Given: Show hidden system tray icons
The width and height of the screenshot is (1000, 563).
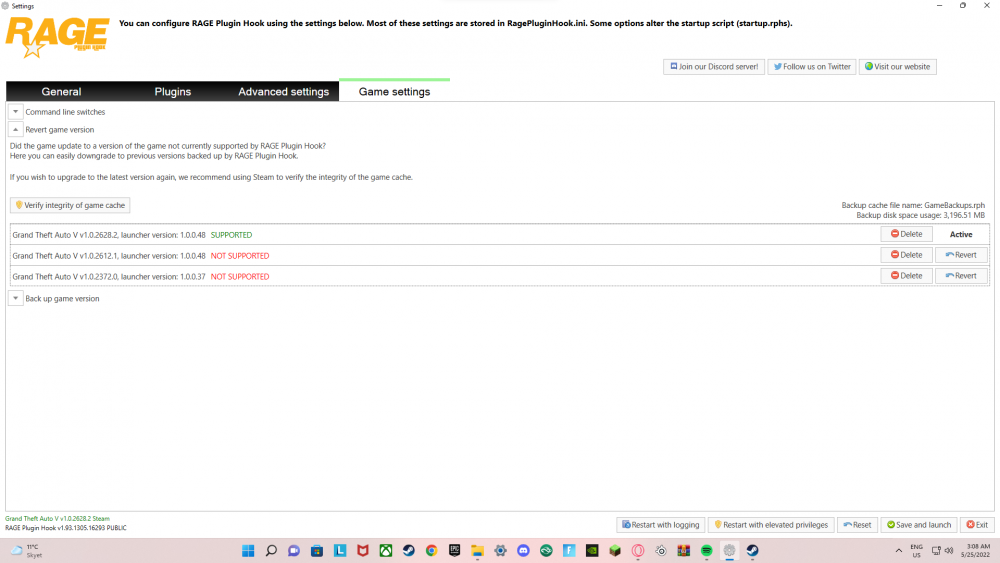Looking at the screenshot, I should [899, 551].
